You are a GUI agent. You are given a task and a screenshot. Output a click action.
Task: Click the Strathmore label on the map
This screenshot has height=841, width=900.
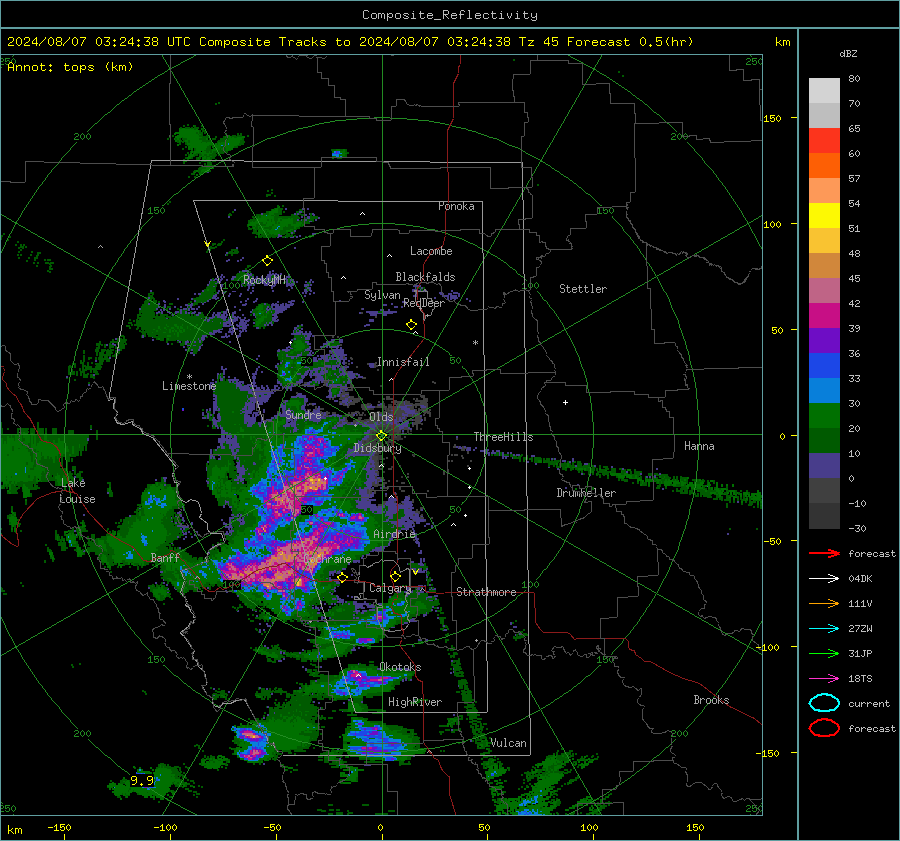(486, 592)
